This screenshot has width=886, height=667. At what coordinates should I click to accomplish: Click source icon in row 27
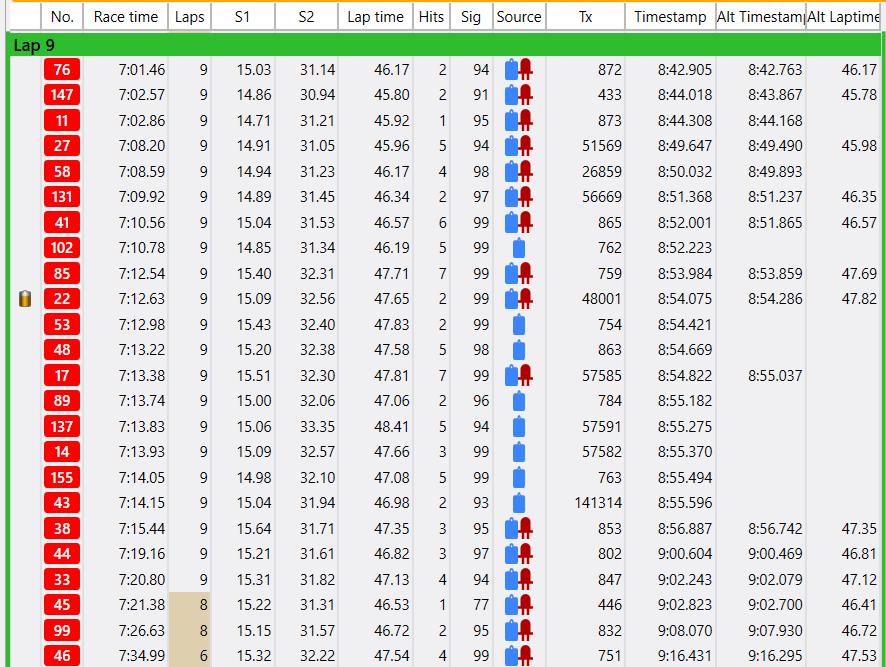pos(519,146)
